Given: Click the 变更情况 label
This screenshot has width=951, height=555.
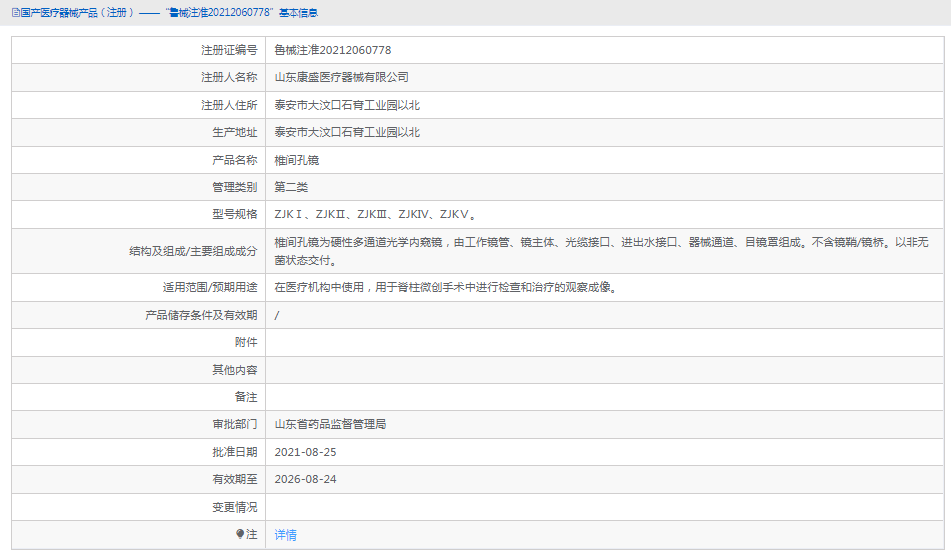Looking at the screenshot, I should 235,507.
